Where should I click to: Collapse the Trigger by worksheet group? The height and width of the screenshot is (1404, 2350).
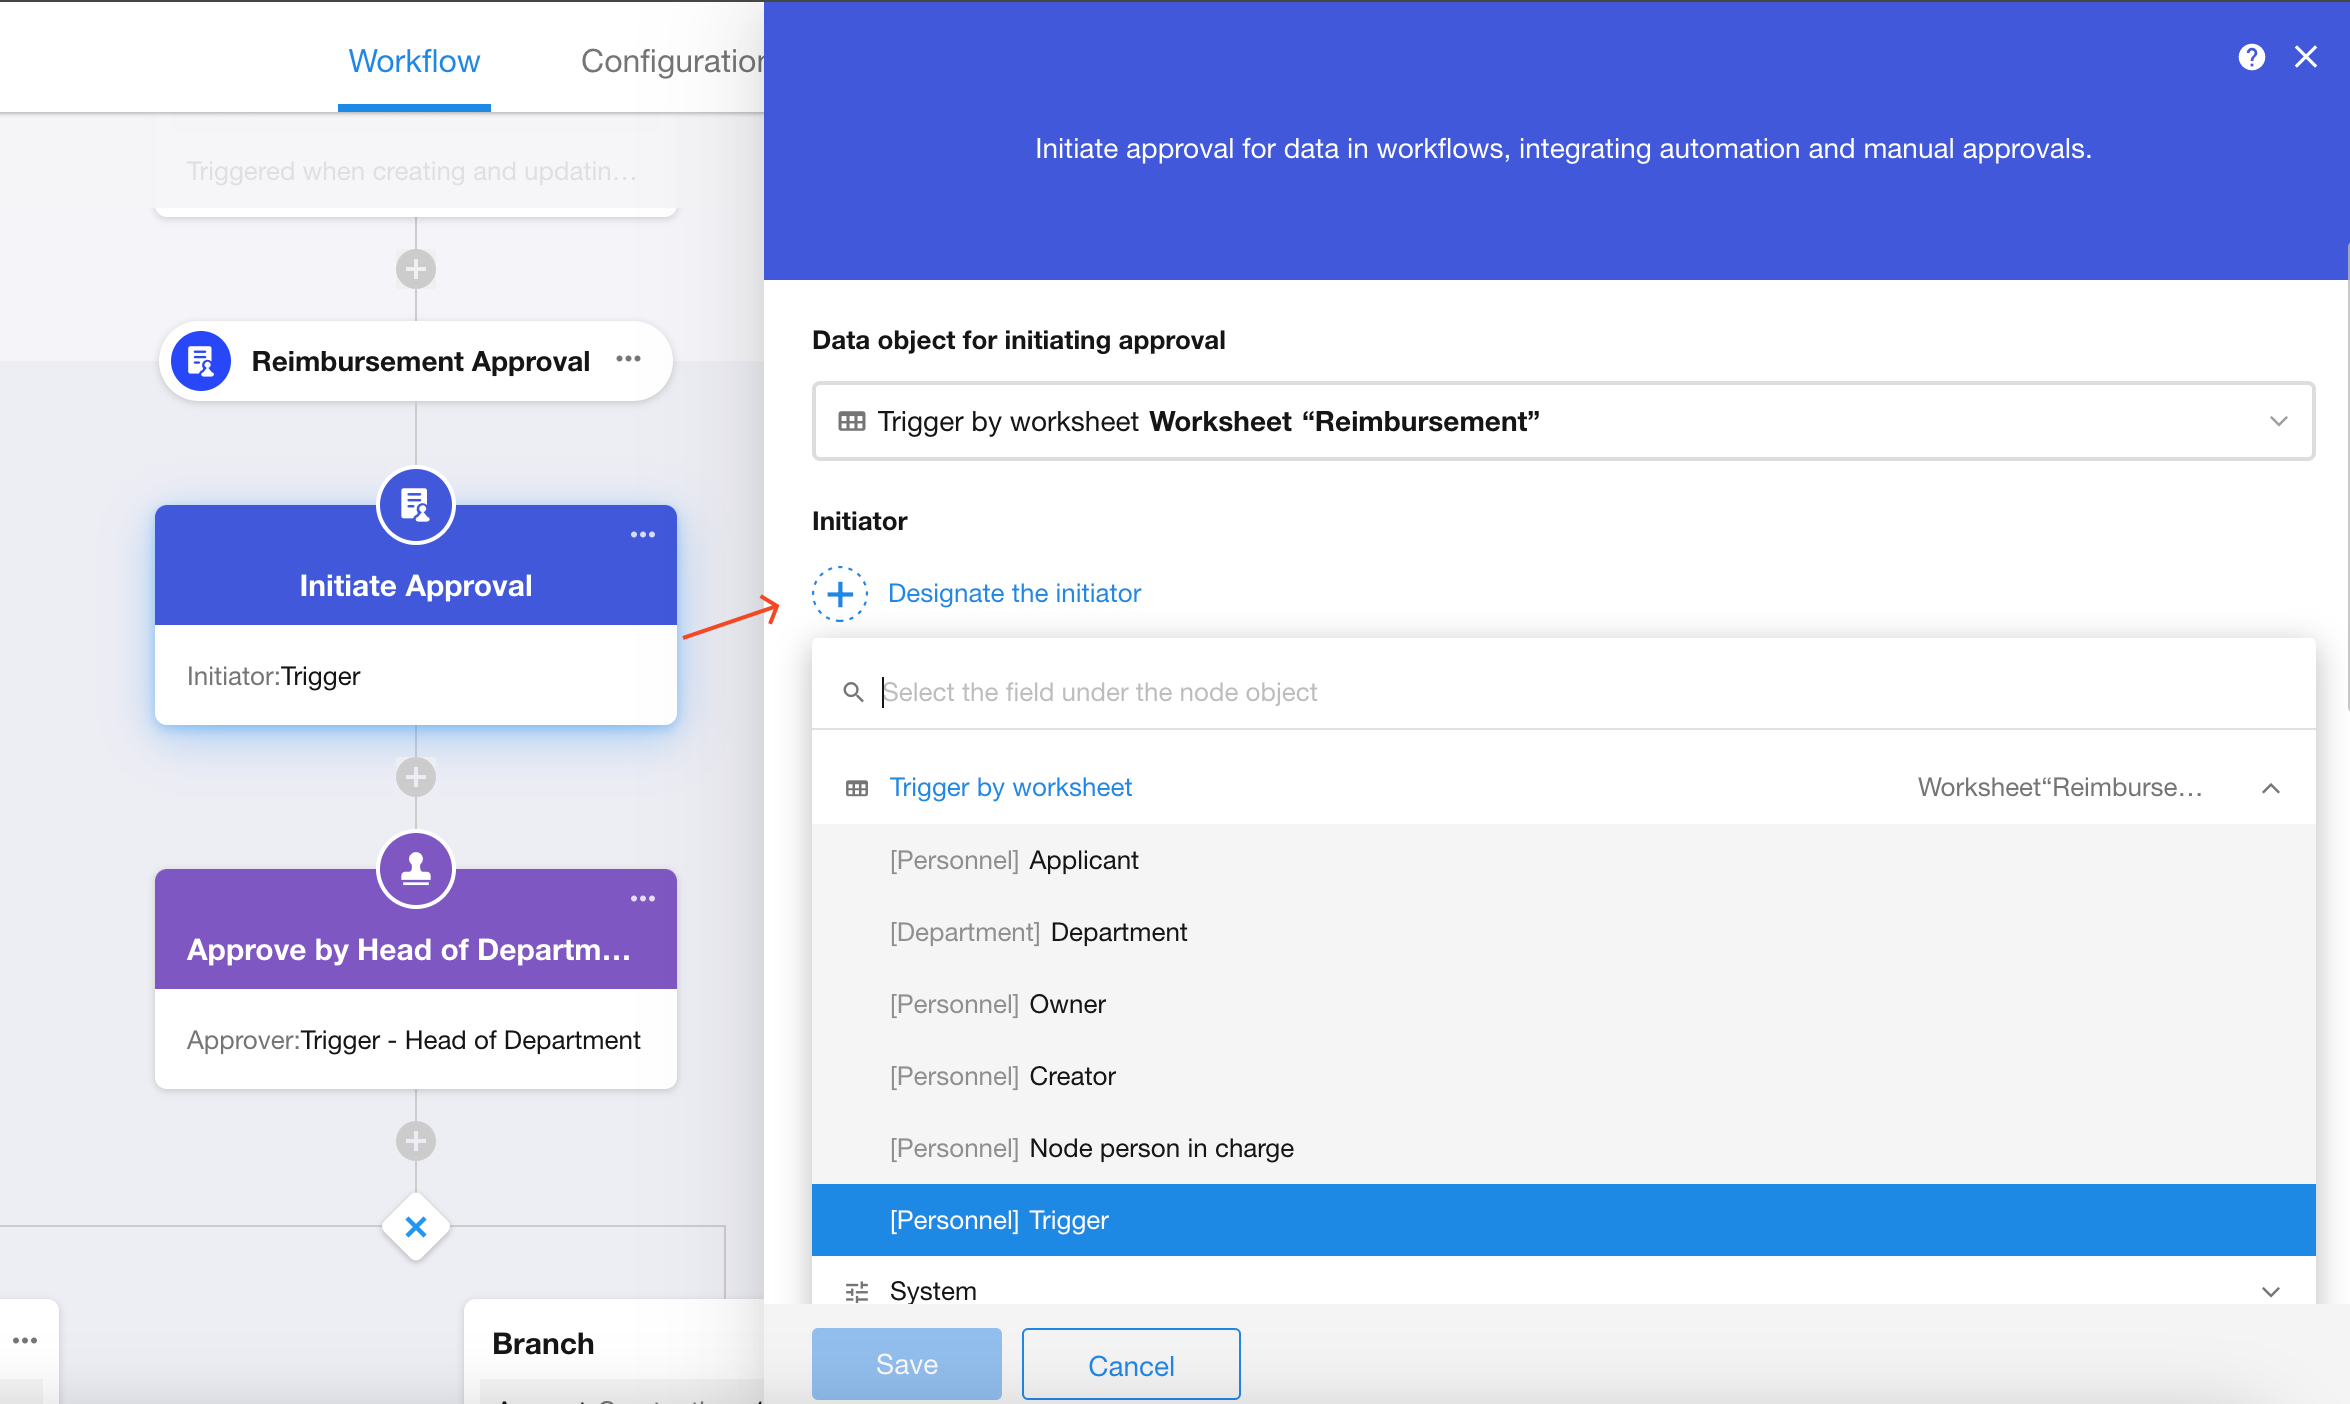[x=2270, y=788]
